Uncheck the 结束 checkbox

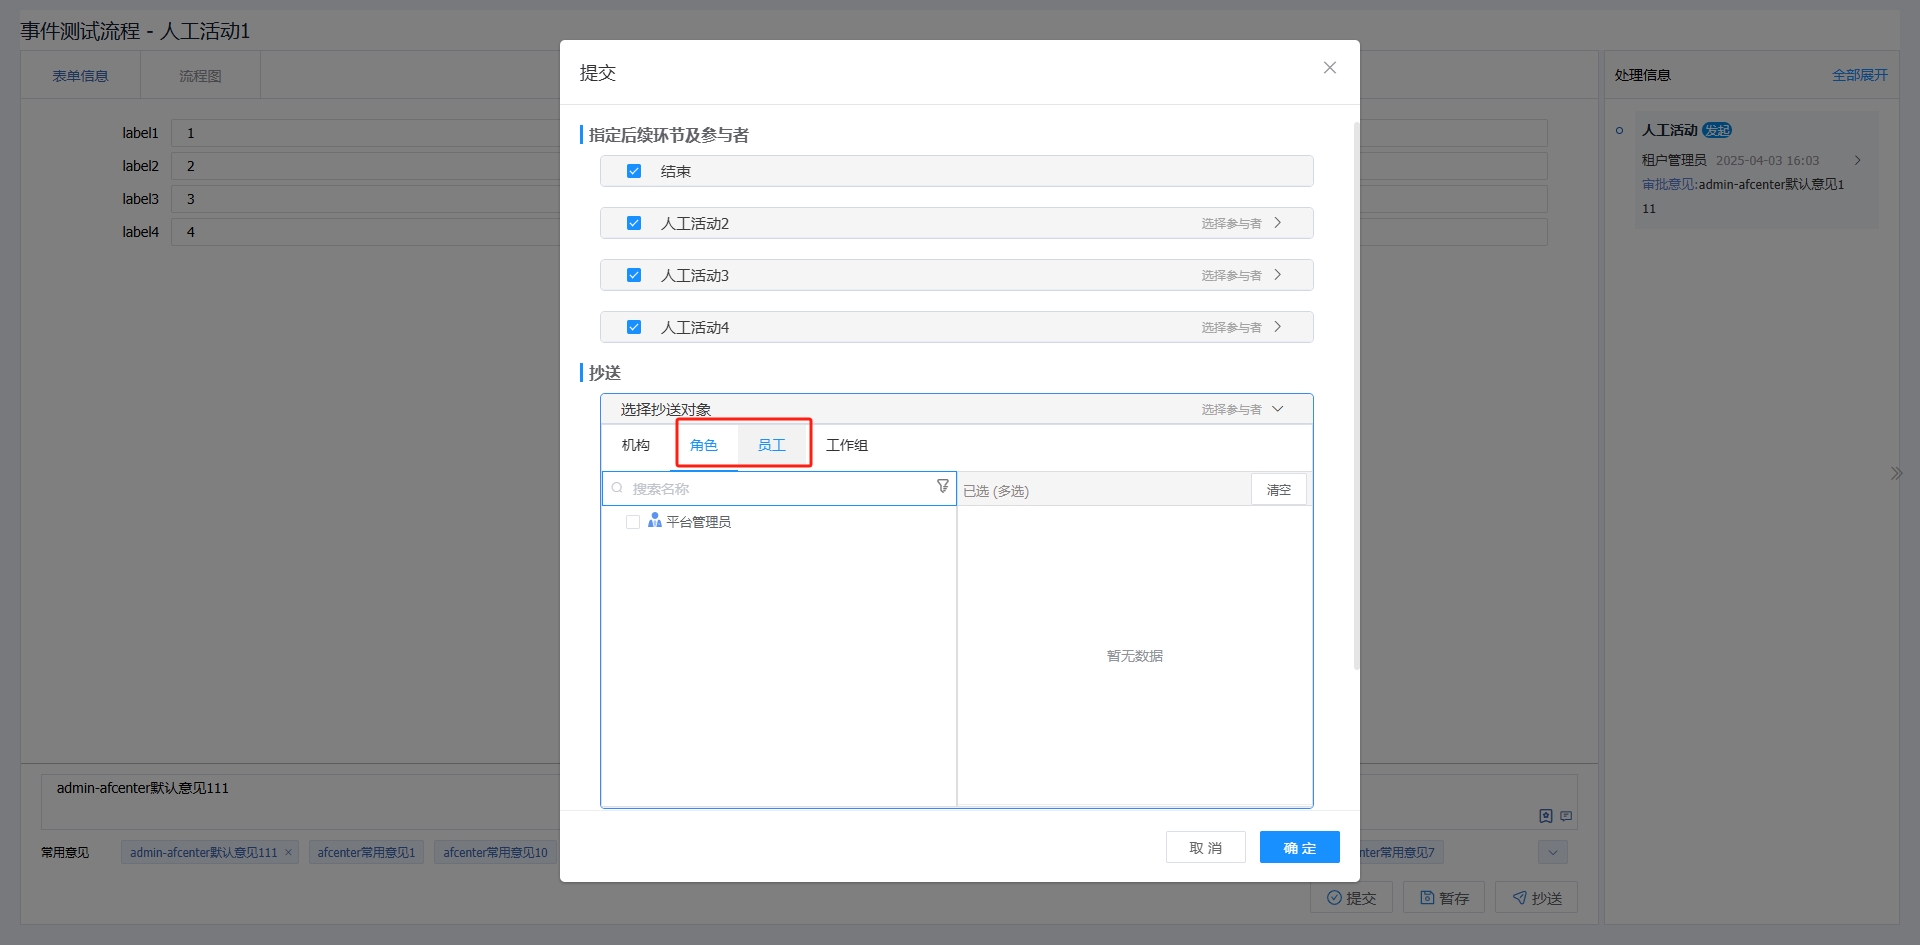pyautogui.click(x=633, y=171)
